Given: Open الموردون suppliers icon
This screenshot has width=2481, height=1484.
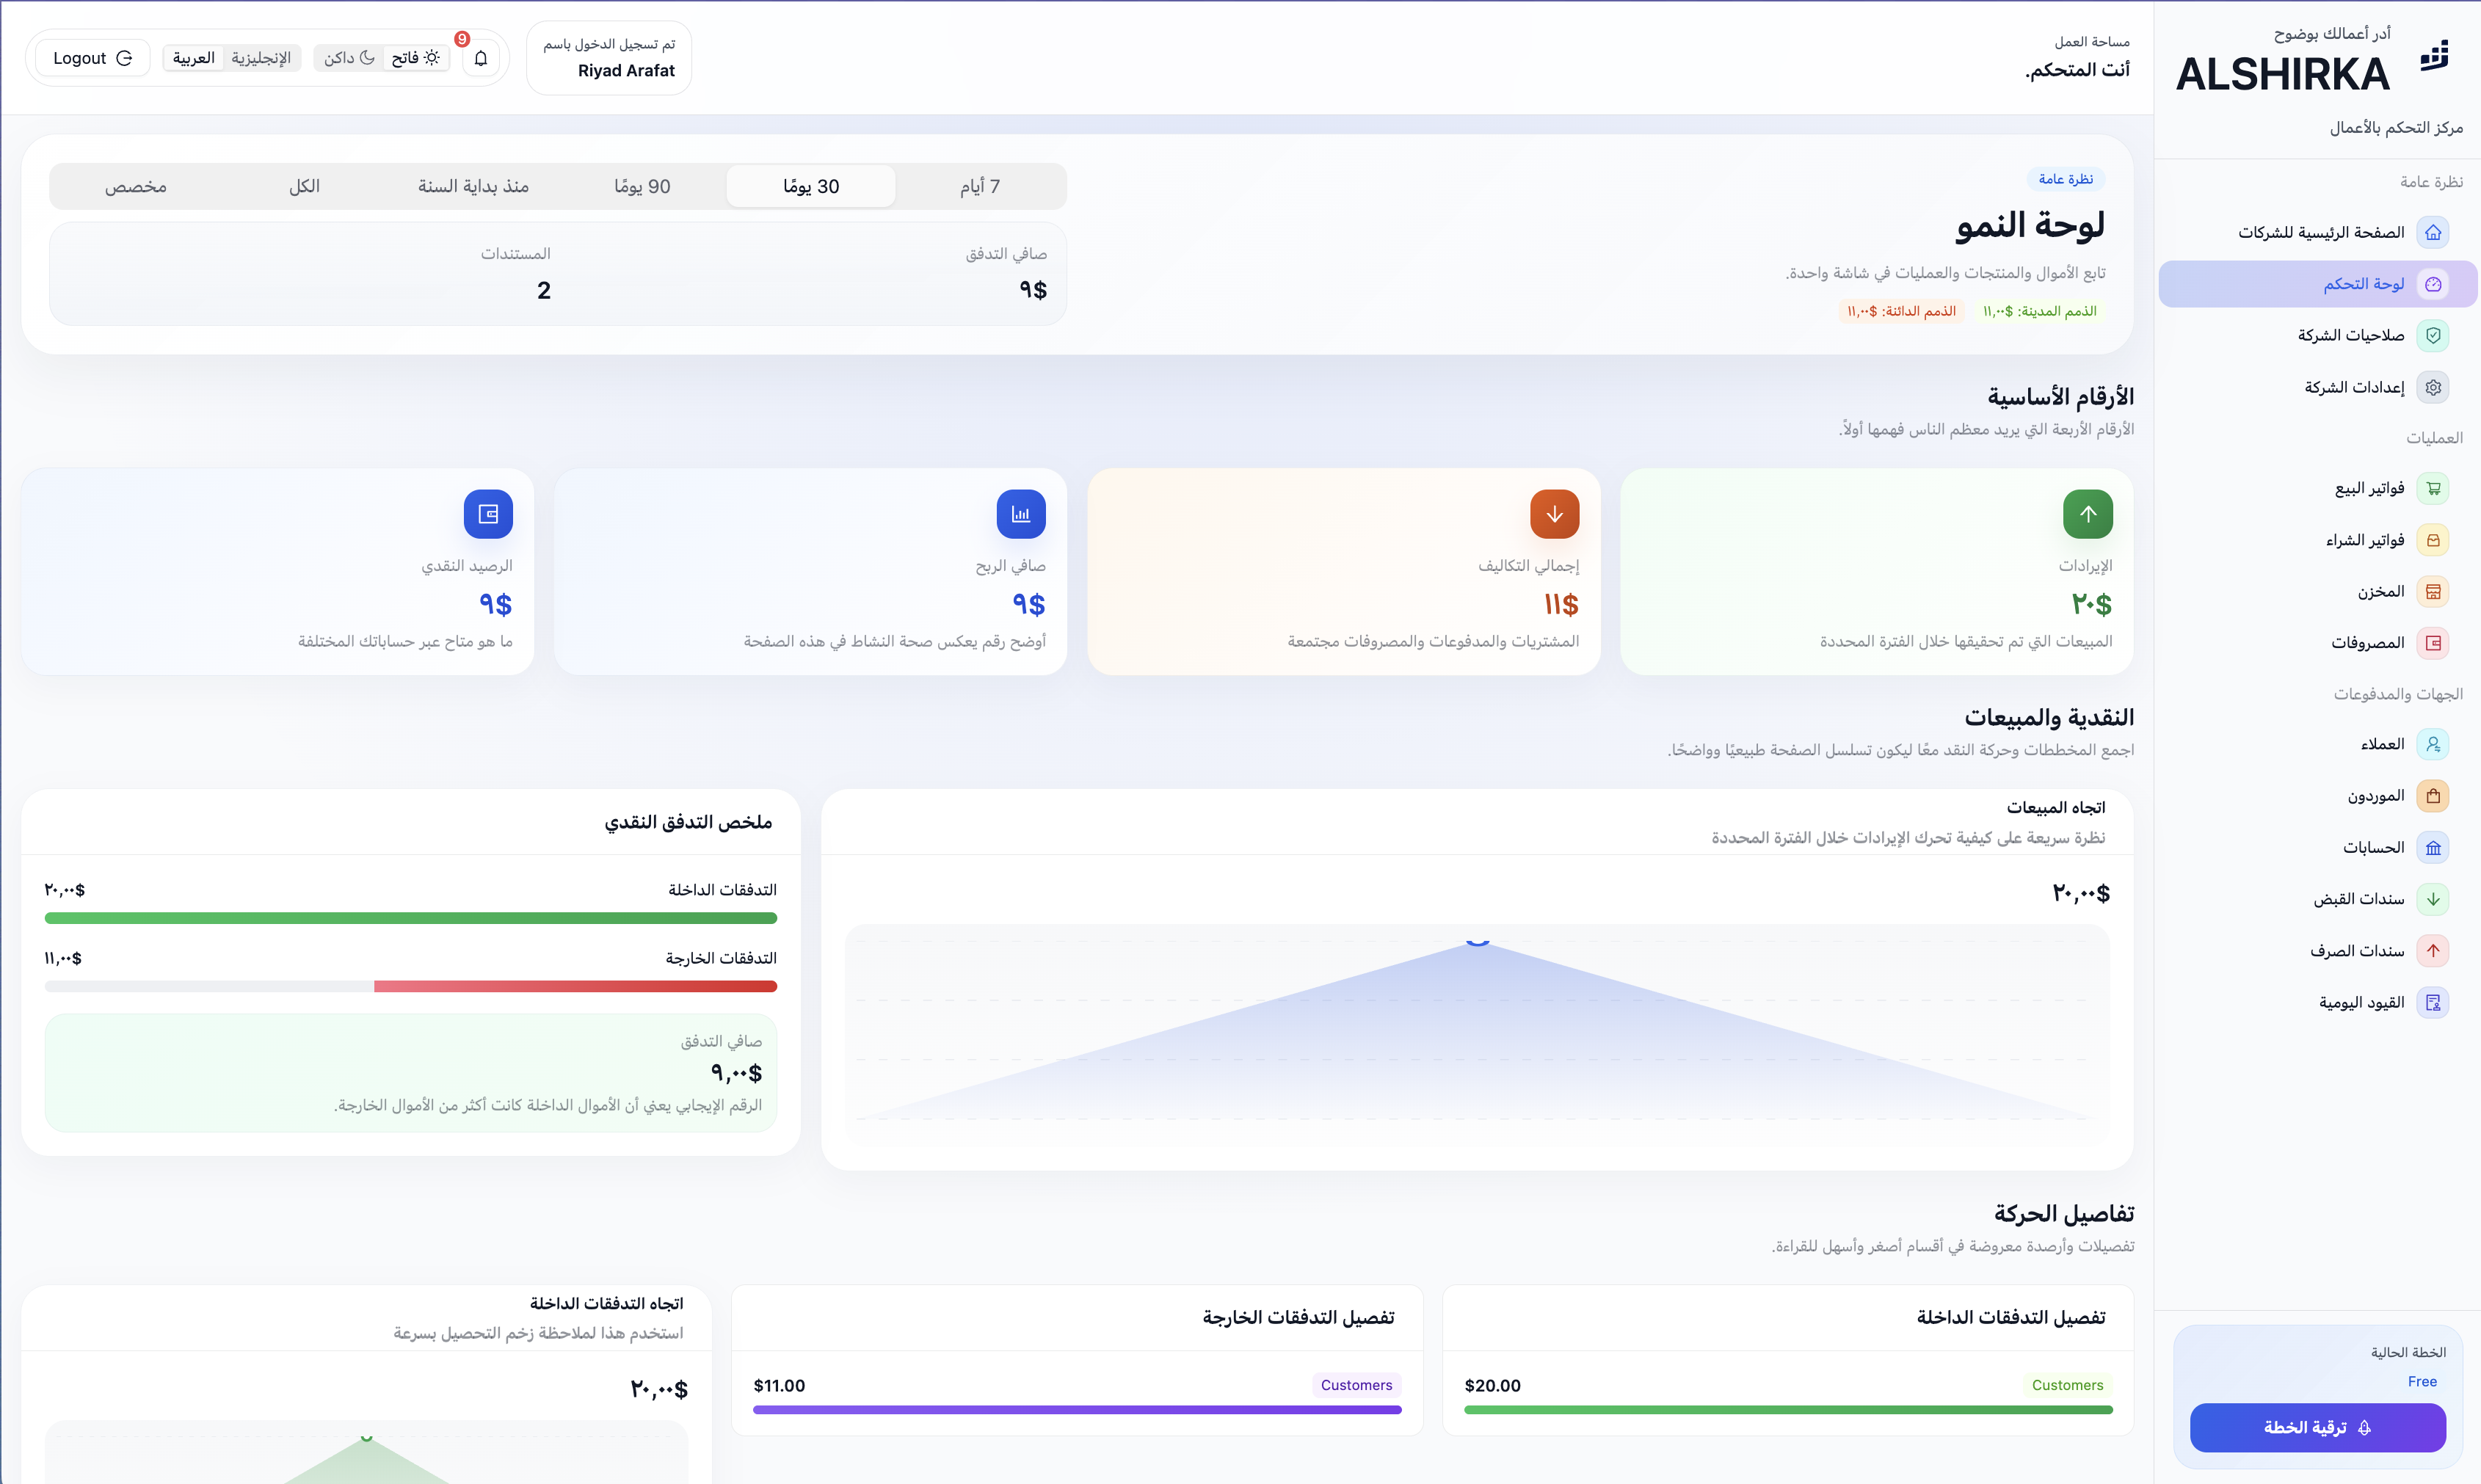Looking at the screenshot, I should (x=2433, y=796).
